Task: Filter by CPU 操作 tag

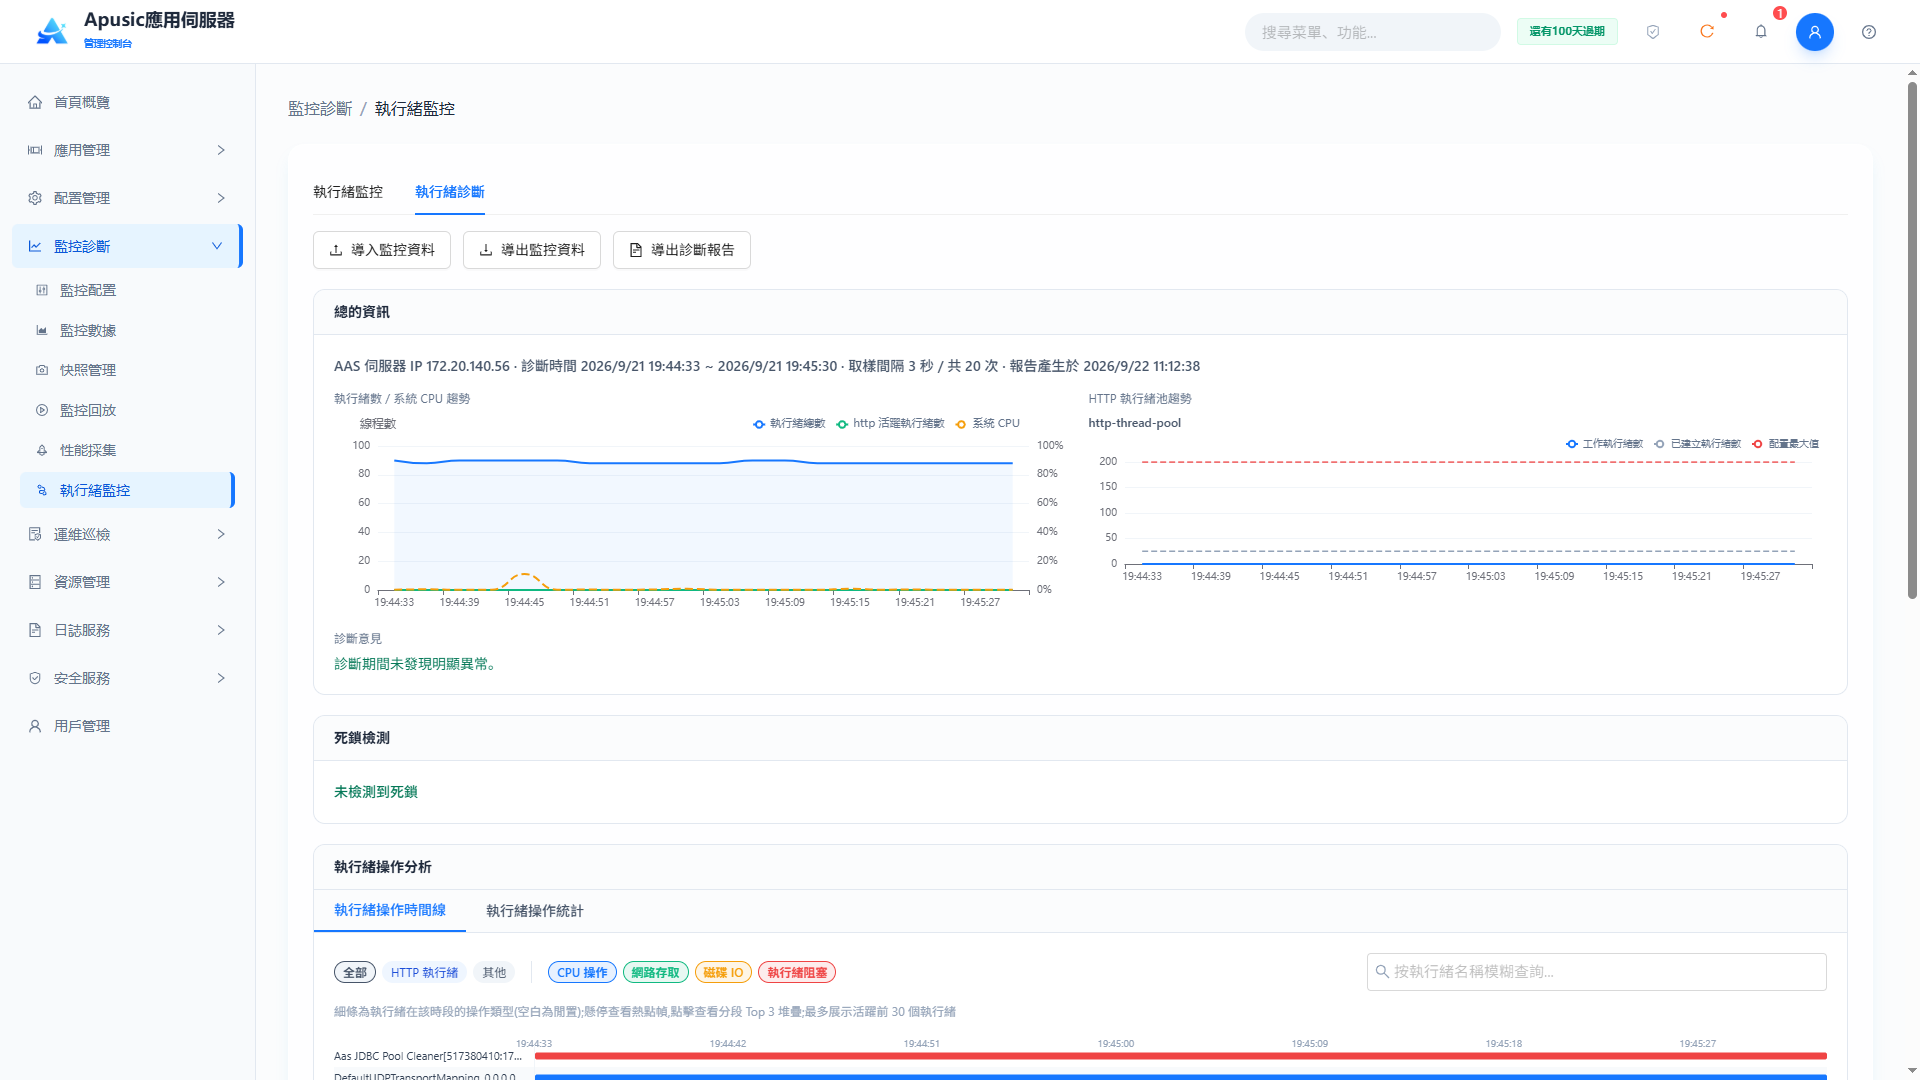Action: coord(582,972)
